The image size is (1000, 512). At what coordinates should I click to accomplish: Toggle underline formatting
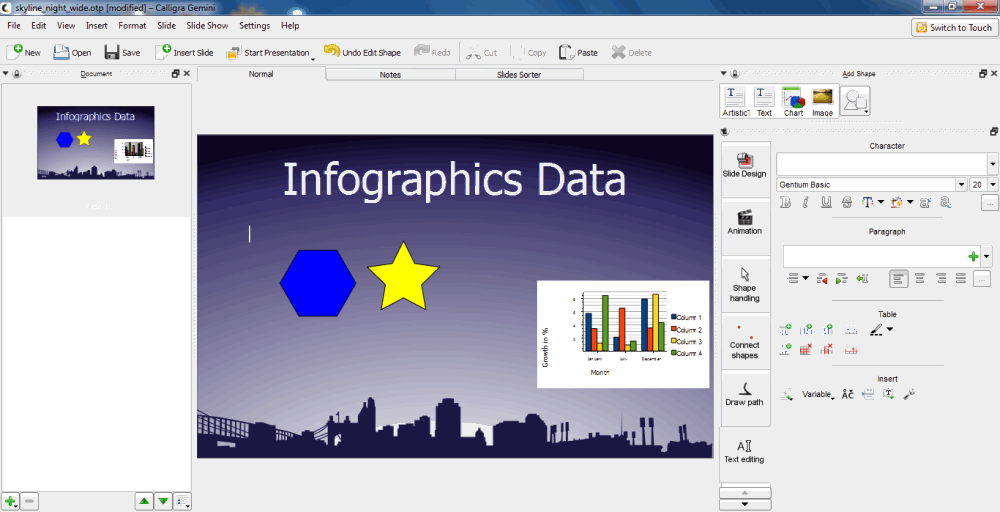pyautogui.click(x=826, y=203)
